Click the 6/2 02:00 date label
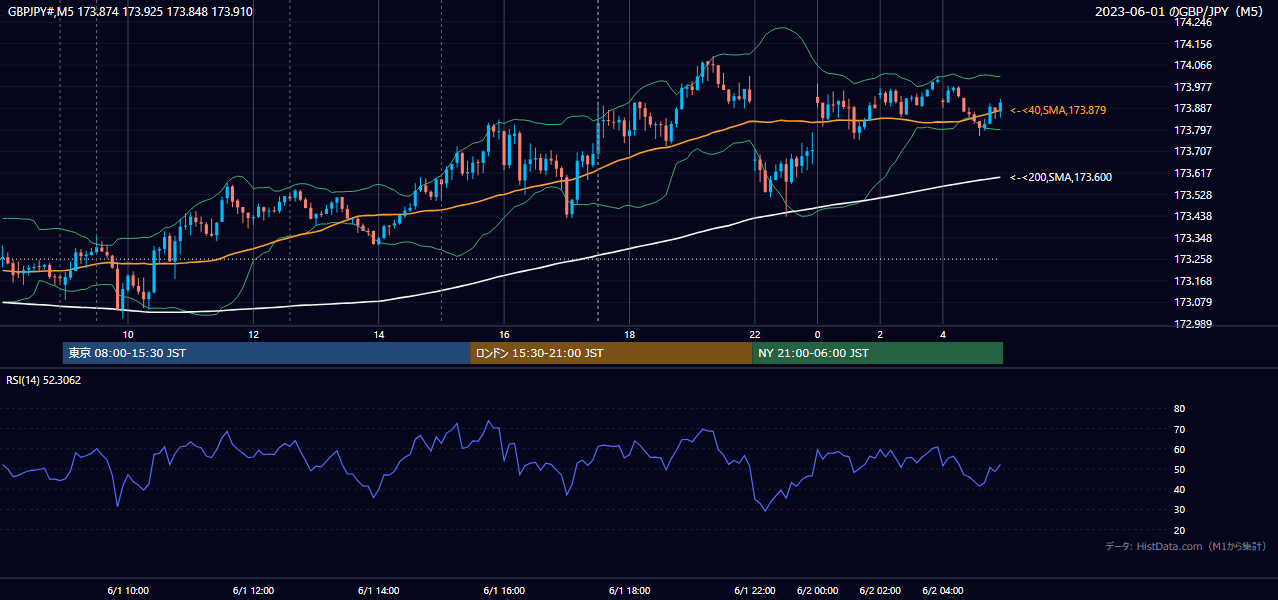The height and width of the screenshot is (600, 1278). pyautogui.click(x=880, y=591)
